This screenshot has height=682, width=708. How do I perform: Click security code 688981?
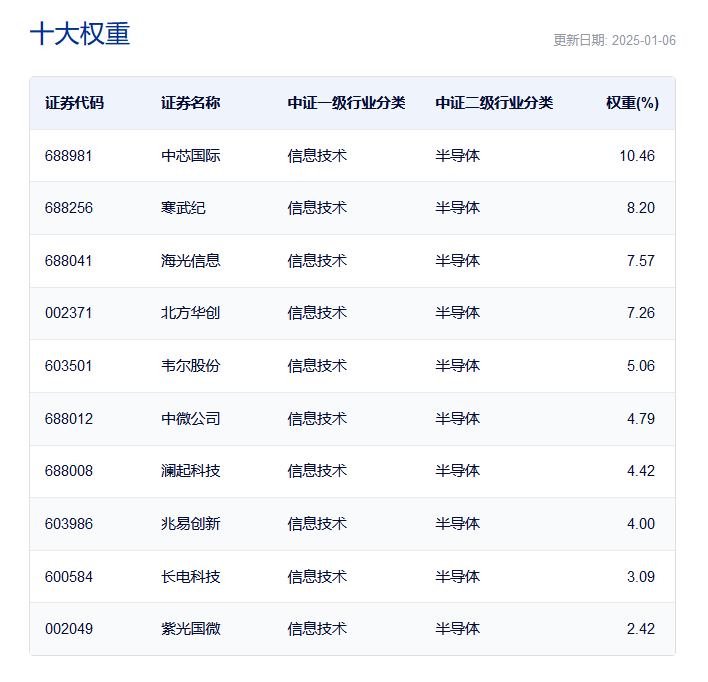pos(69,156)
